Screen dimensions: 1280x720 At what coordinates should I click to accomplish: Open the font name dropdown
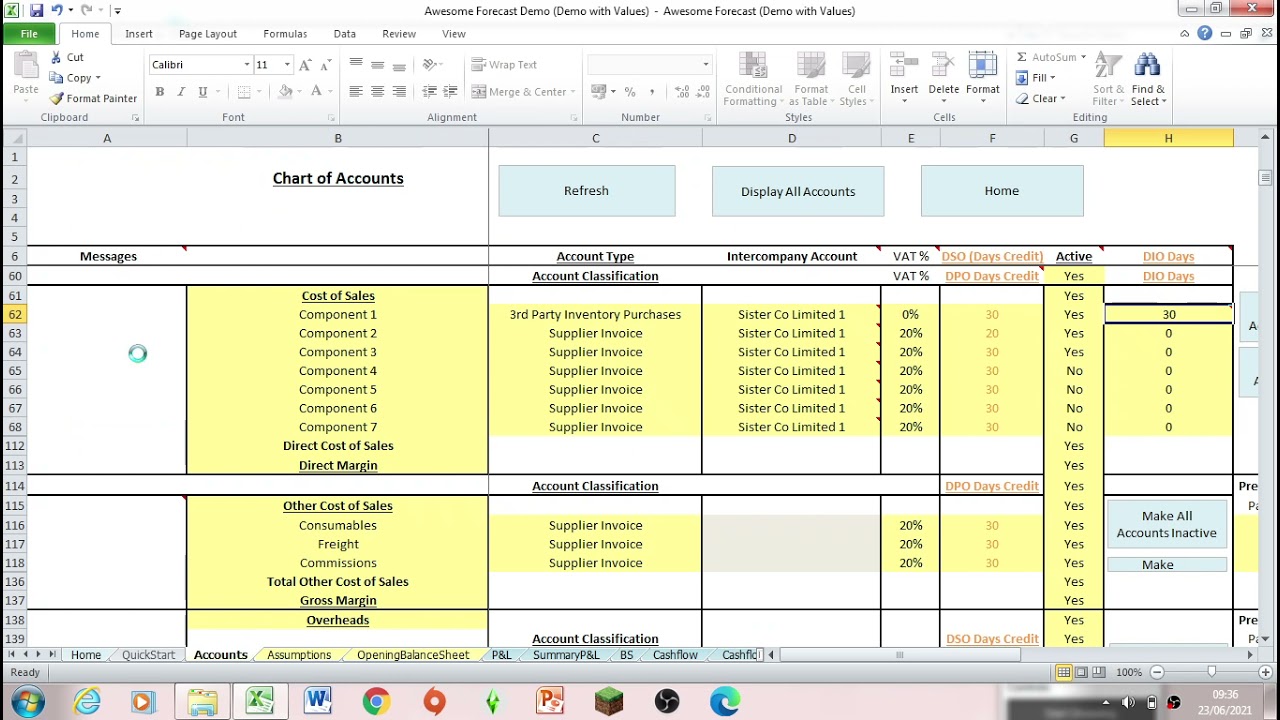pyautogui.click(x=246, y=65)
